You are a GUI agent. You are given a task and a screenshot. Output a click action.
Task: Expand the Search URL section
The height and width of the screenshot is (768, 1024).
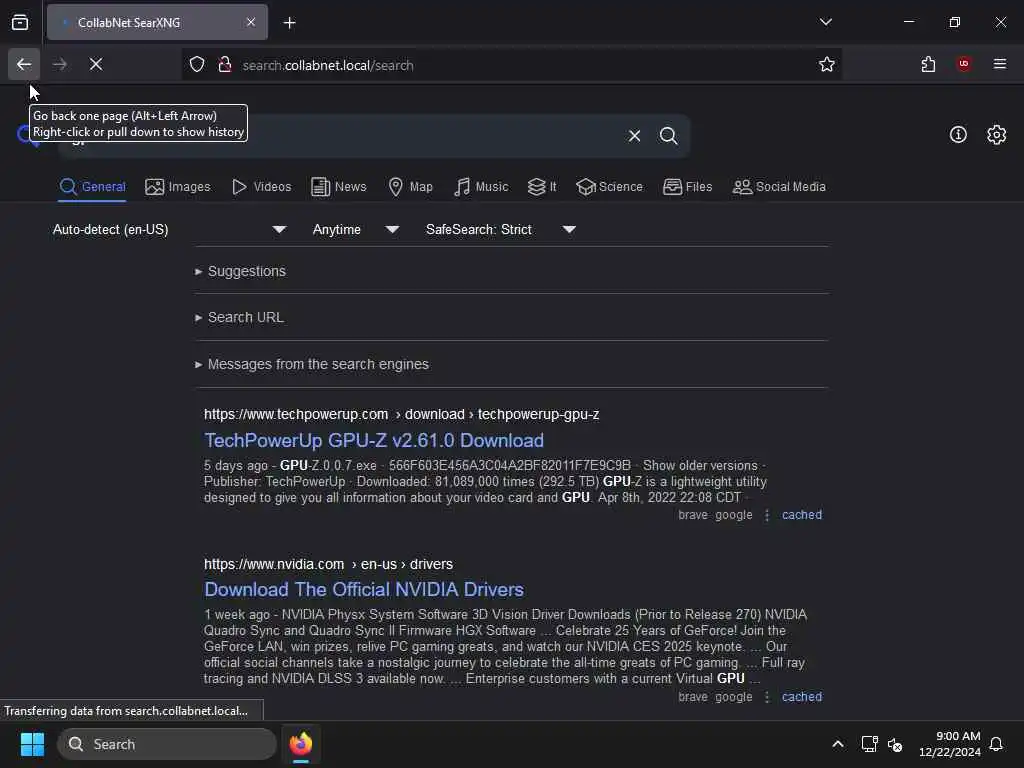point(239,317)
